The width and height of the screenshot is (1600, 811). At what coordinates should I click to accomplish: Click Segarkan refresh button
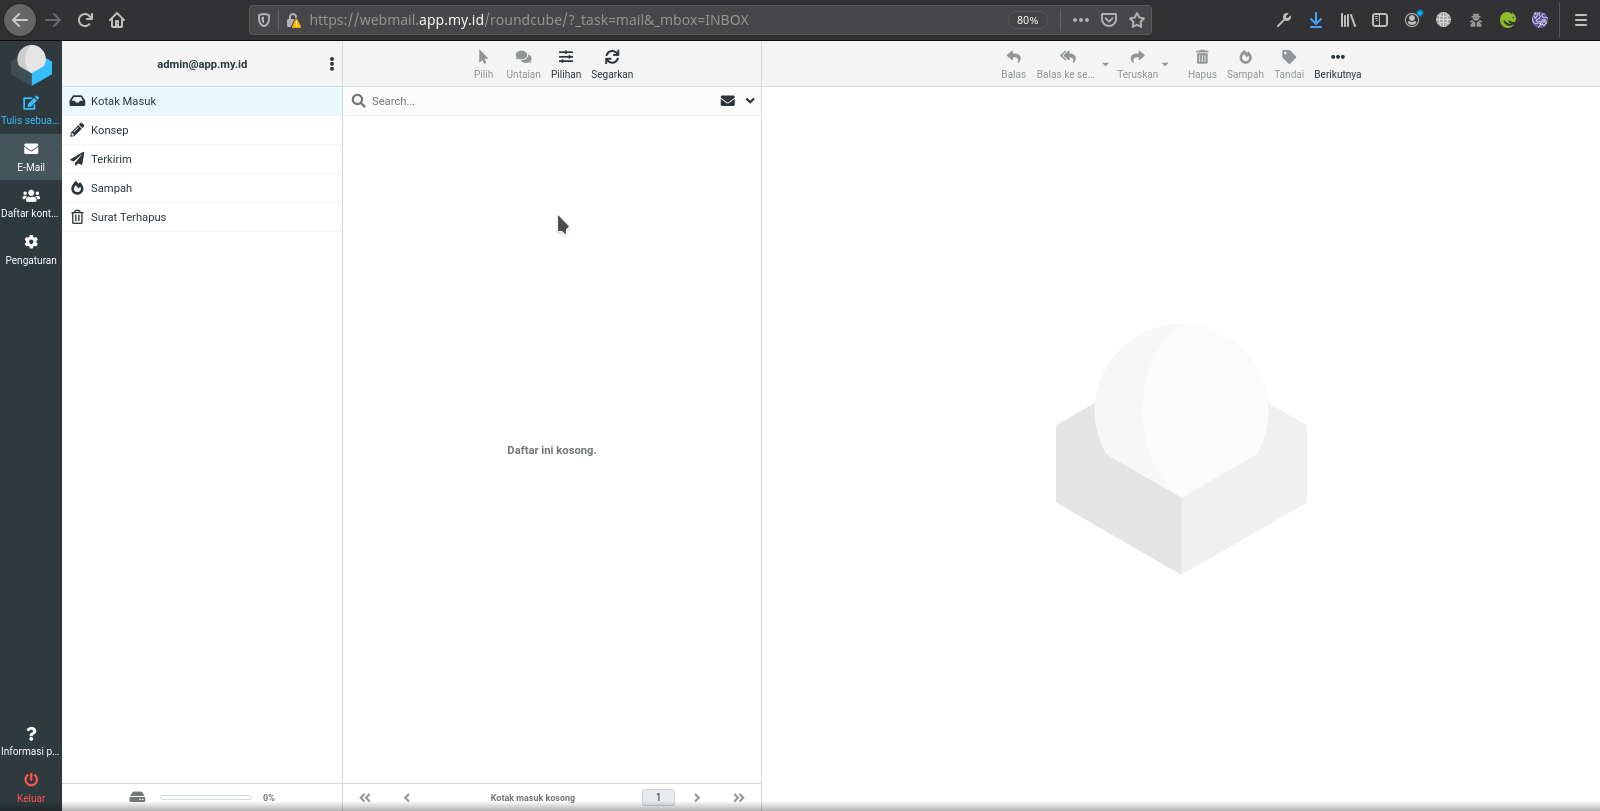coord(612,64)
